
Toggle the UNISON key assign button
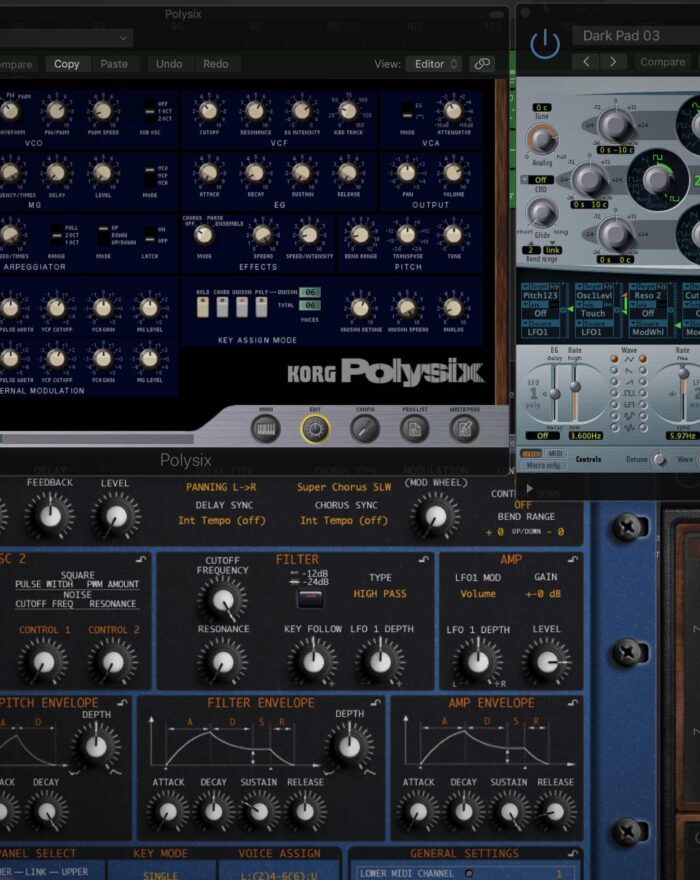tap(242, 307)
